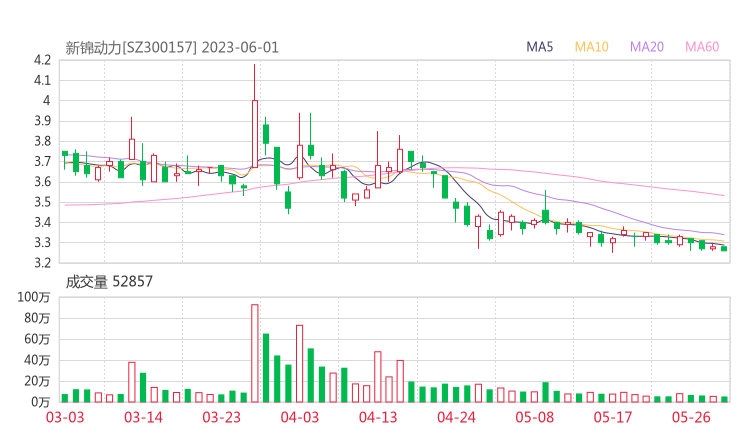This screenshot has width=740, height=440.
Task: Click the 04-24 date label
Action: click(x=456, y=417)
